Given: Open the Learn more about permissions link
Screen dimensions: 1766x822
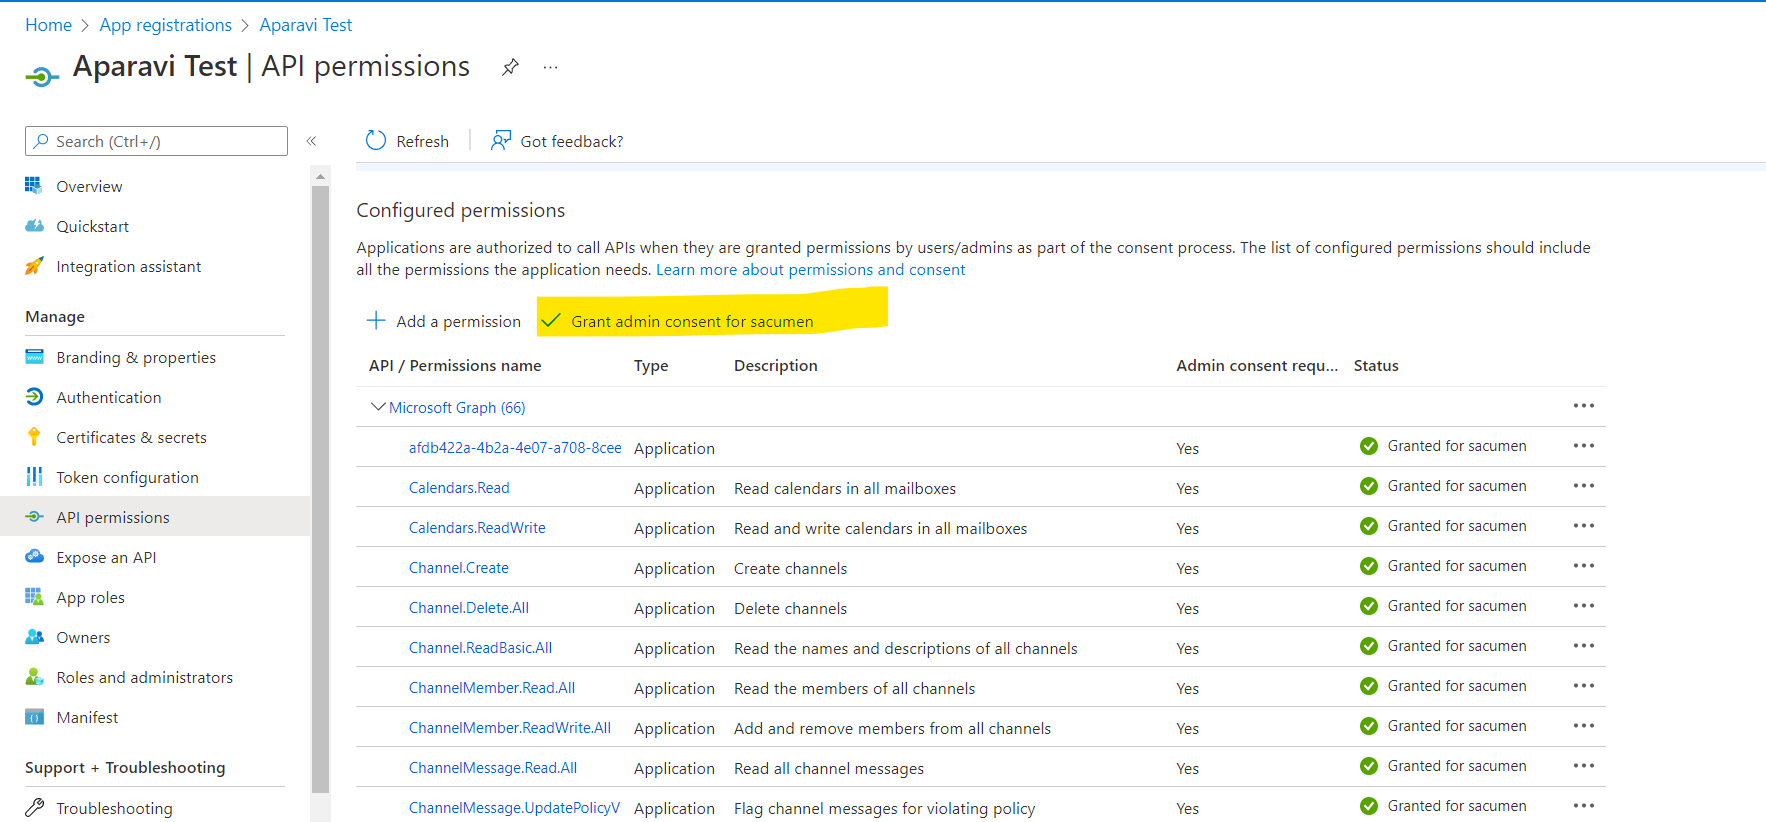Looking at the screenshot, I should 810,269.
